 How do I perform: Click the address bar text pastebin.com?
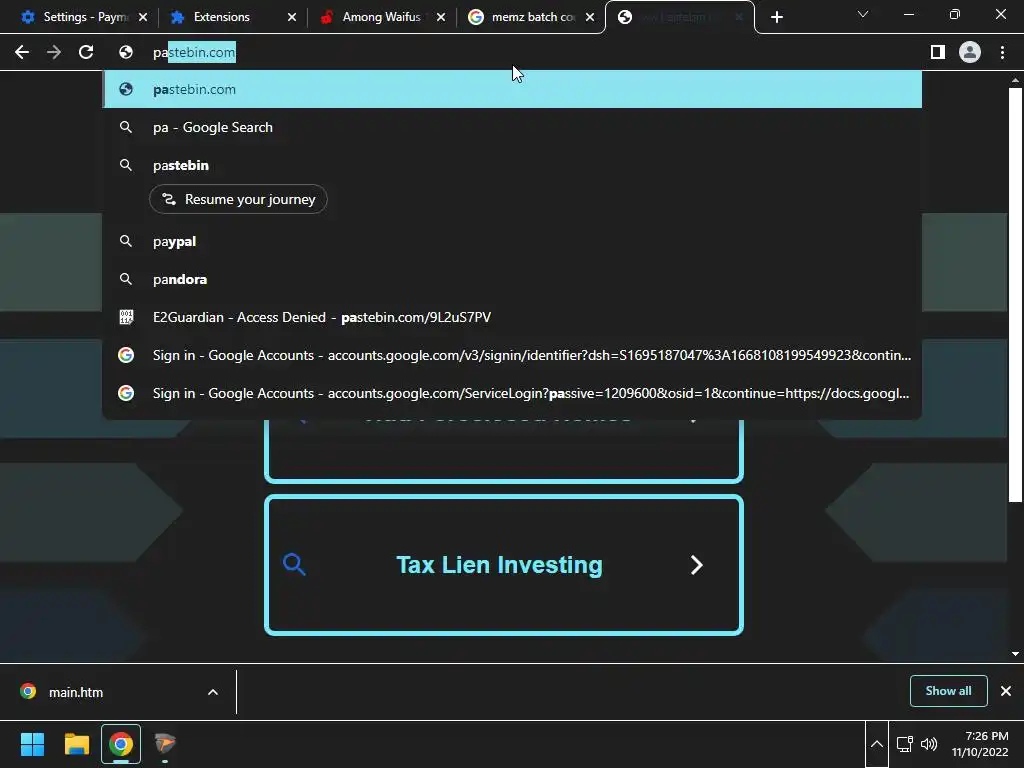(x=194, y=52)
